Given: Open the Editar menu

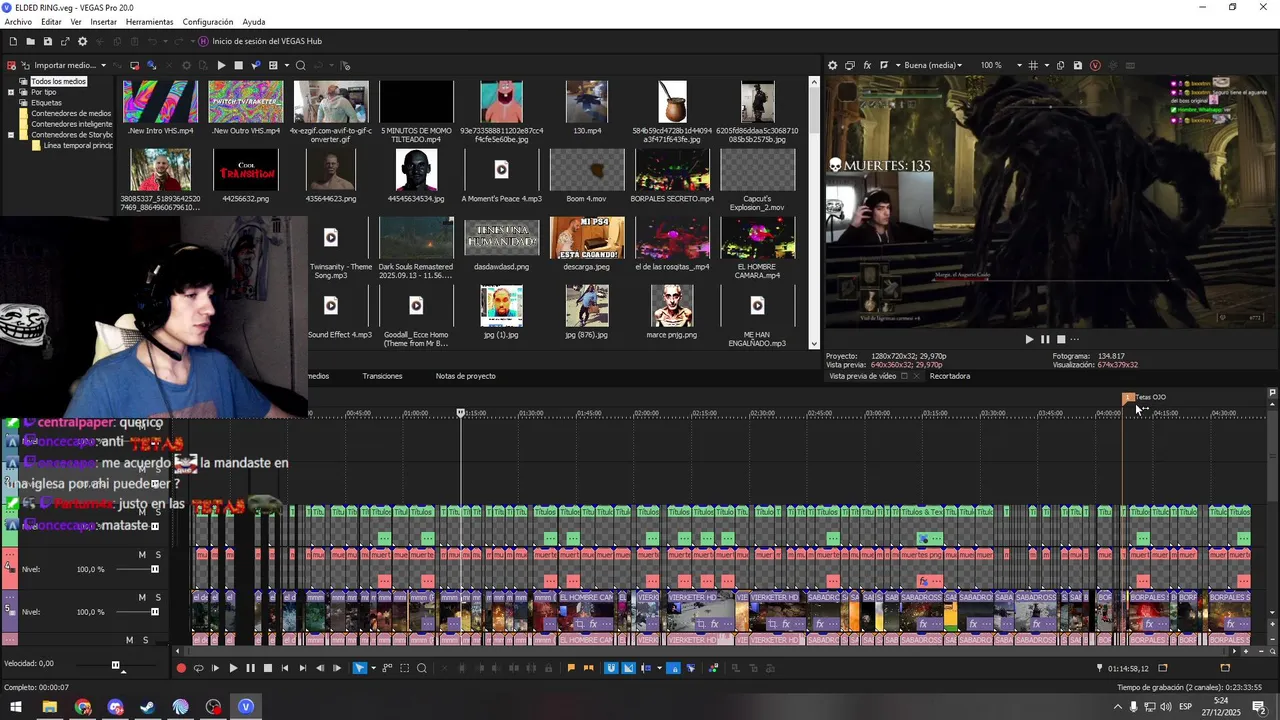Looking at the screenshot, I should tap(51, 22).
